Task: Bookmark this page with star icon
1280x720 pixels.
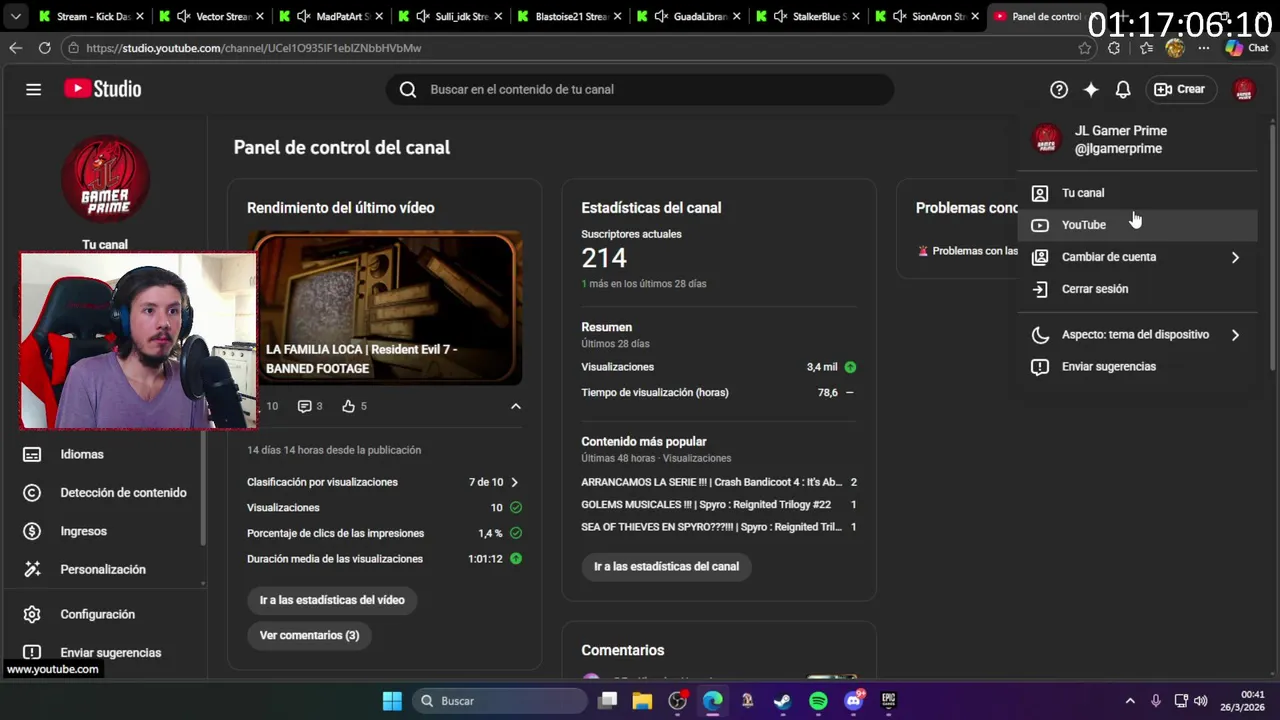Action: click(1084, 48)
